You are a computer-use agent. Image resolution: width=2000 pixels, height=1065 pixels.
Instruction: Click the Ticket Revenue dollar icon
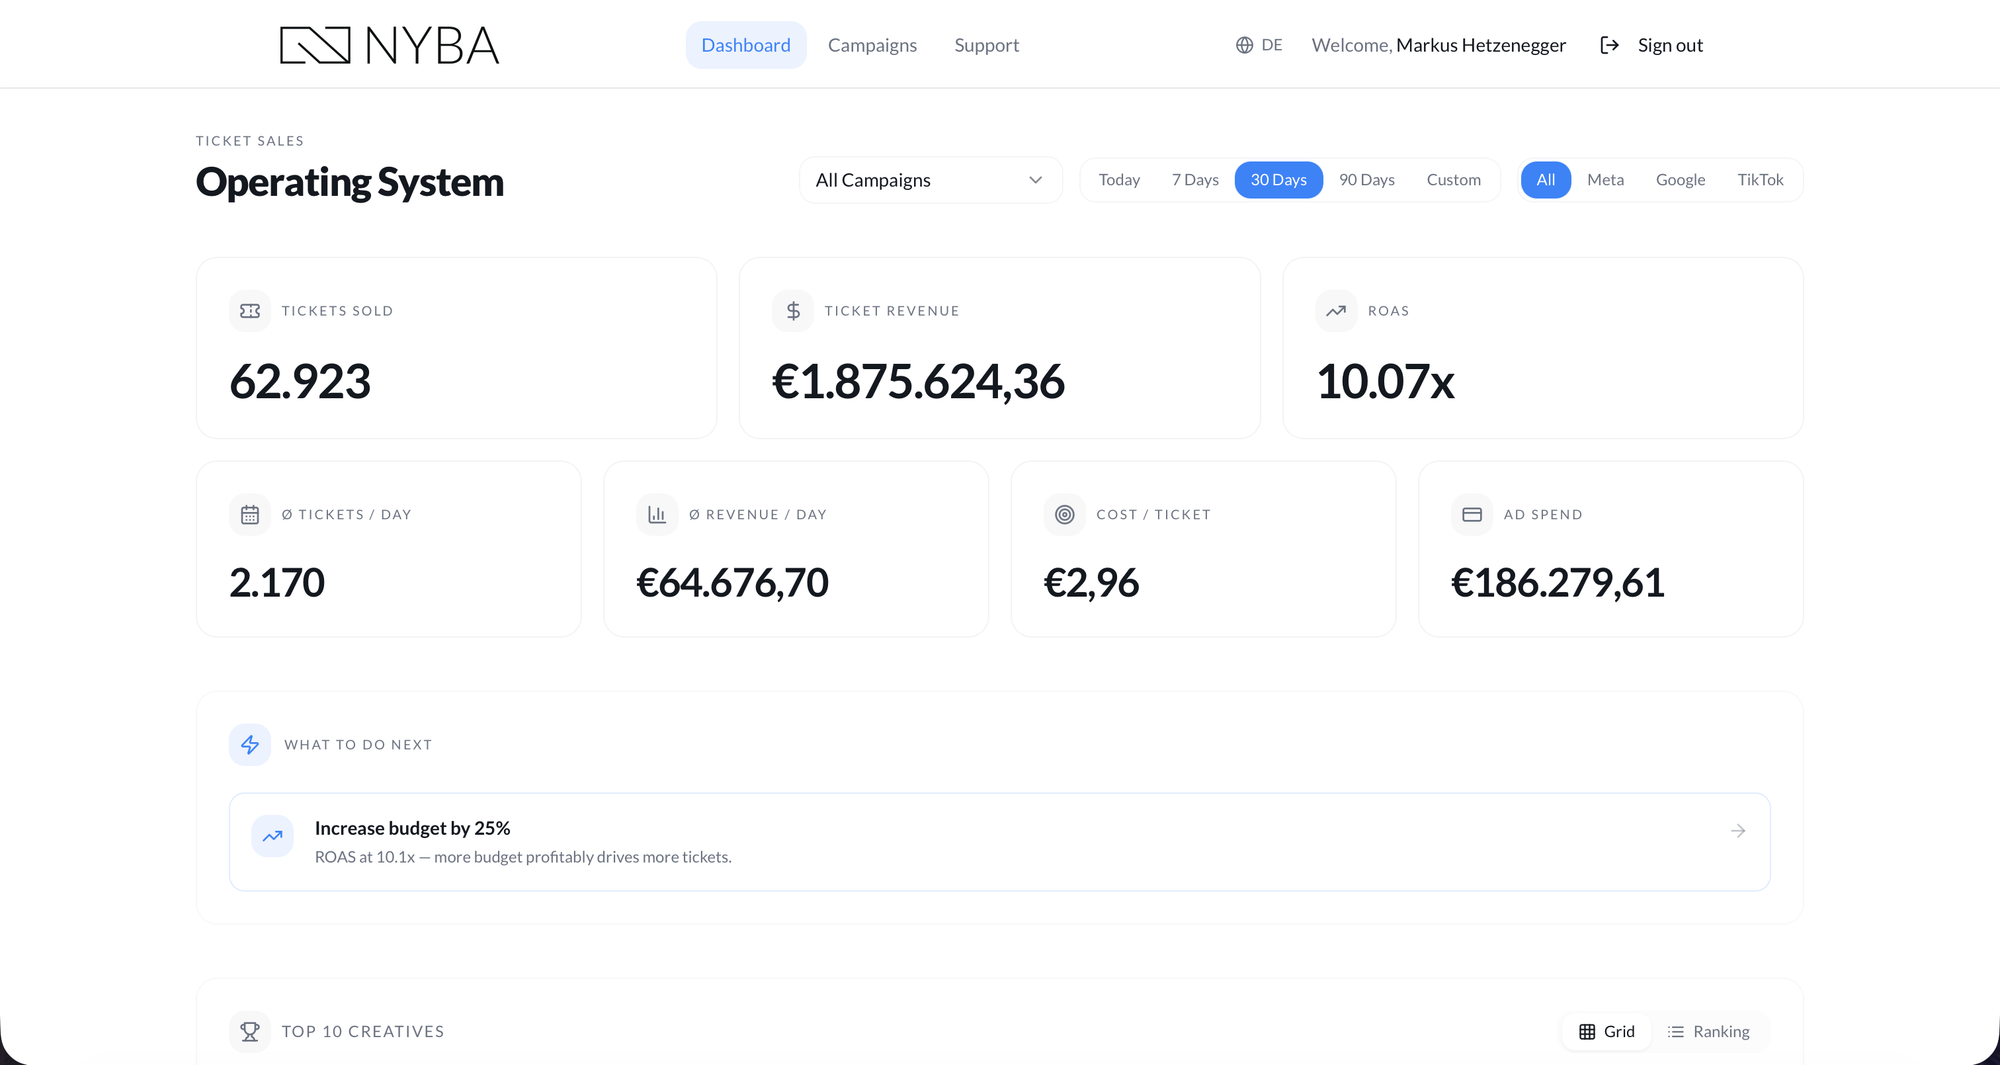793,311
